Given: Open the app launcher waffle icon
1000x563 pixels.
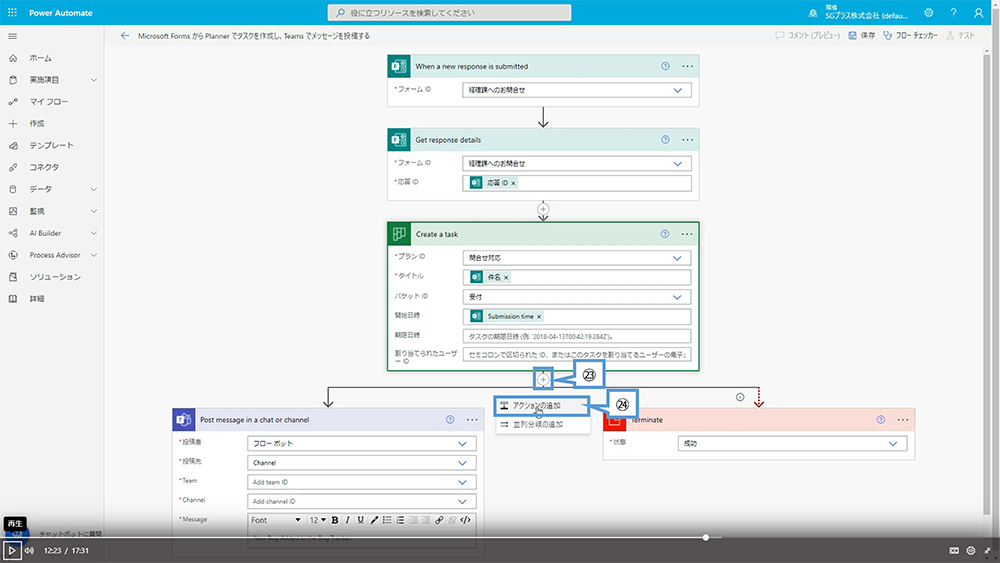Looking at the screenshot, I should click(12, 12).
